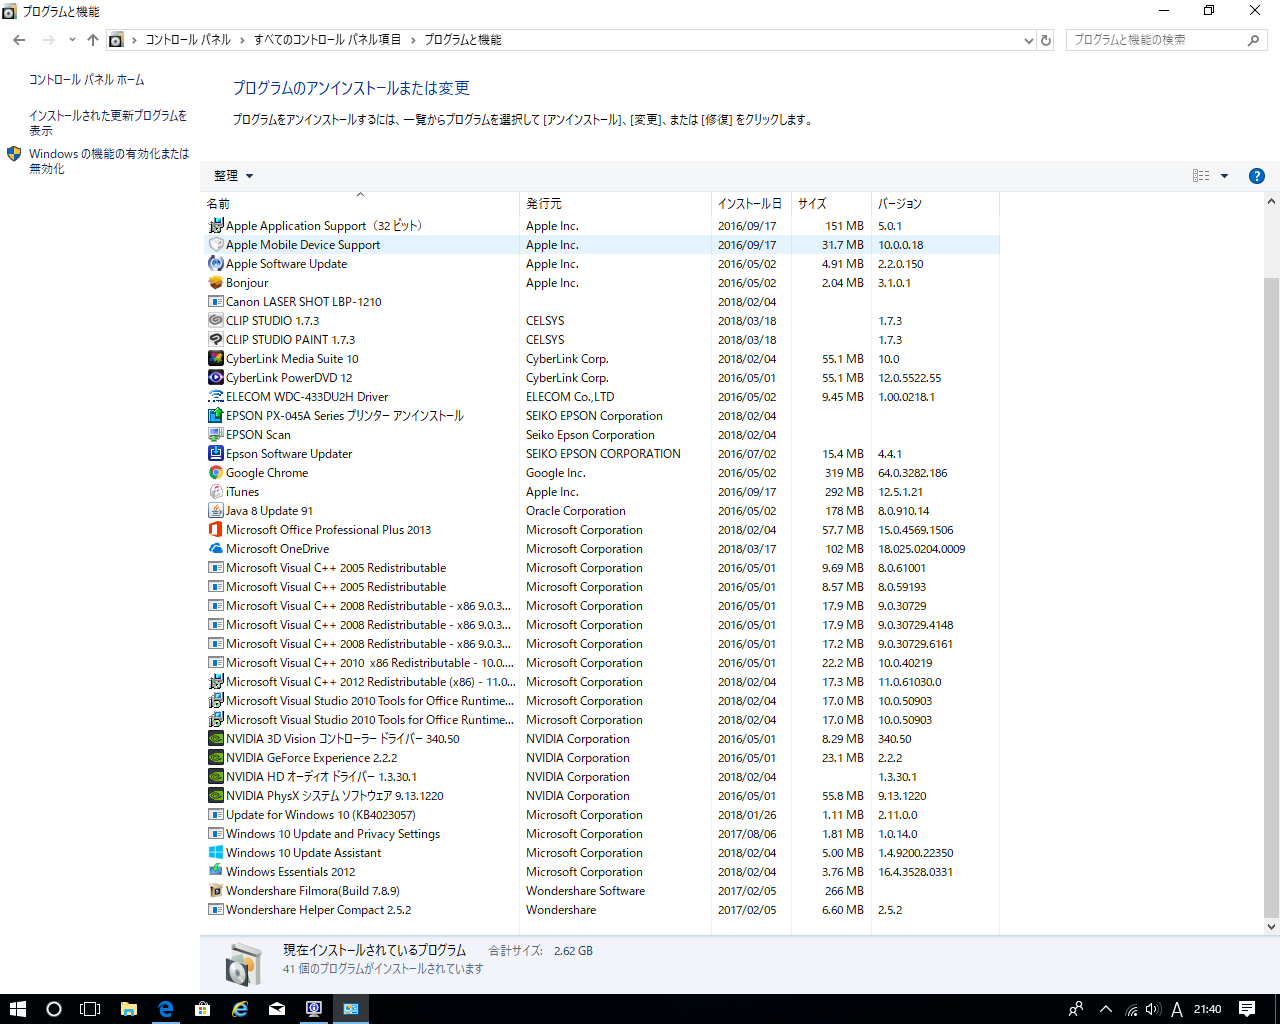This screenshot has height=1024, width=1280.
Task: Select the Microsoft Office Professional Plus 2013 icon
Action: (x=216, y=530)
